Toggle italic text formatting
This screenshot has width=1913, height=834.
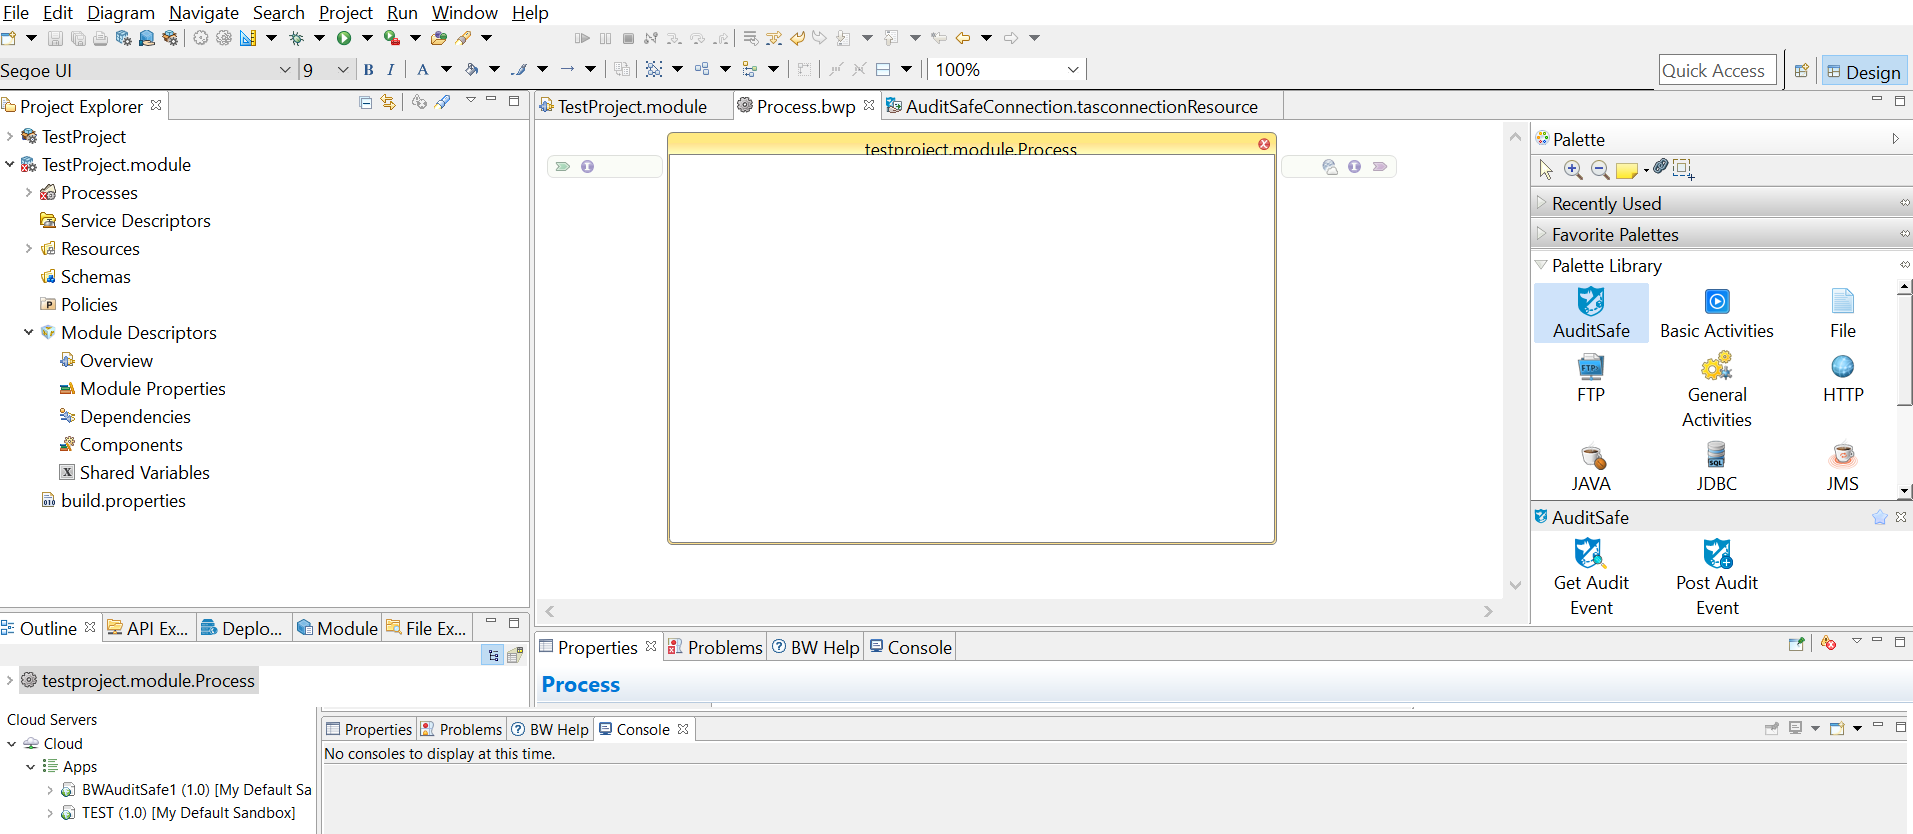pyautogui.click(x=390, y=70)
